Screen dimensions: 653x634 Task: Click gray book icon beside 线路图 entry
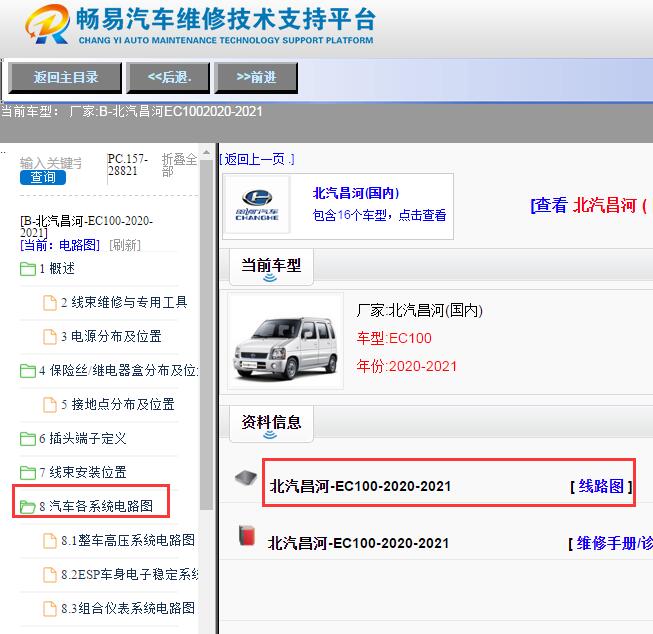click(x=246, y=477)
